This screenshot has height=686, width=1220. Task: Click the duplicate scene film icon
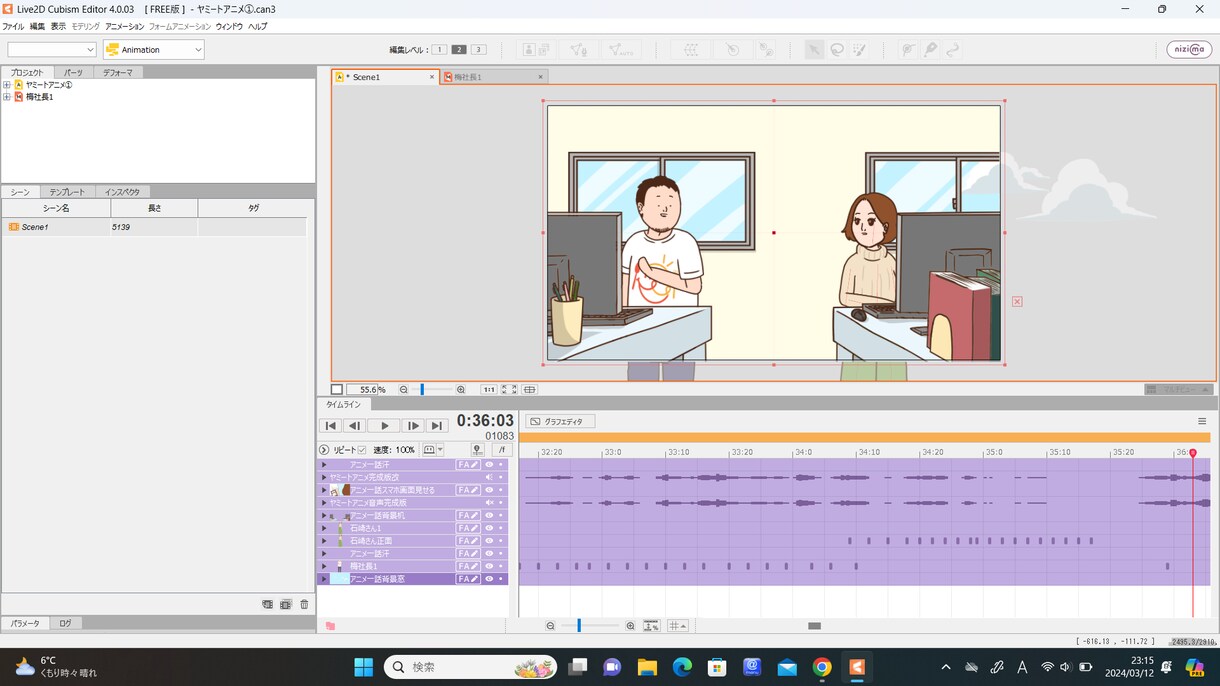point(286,605)
